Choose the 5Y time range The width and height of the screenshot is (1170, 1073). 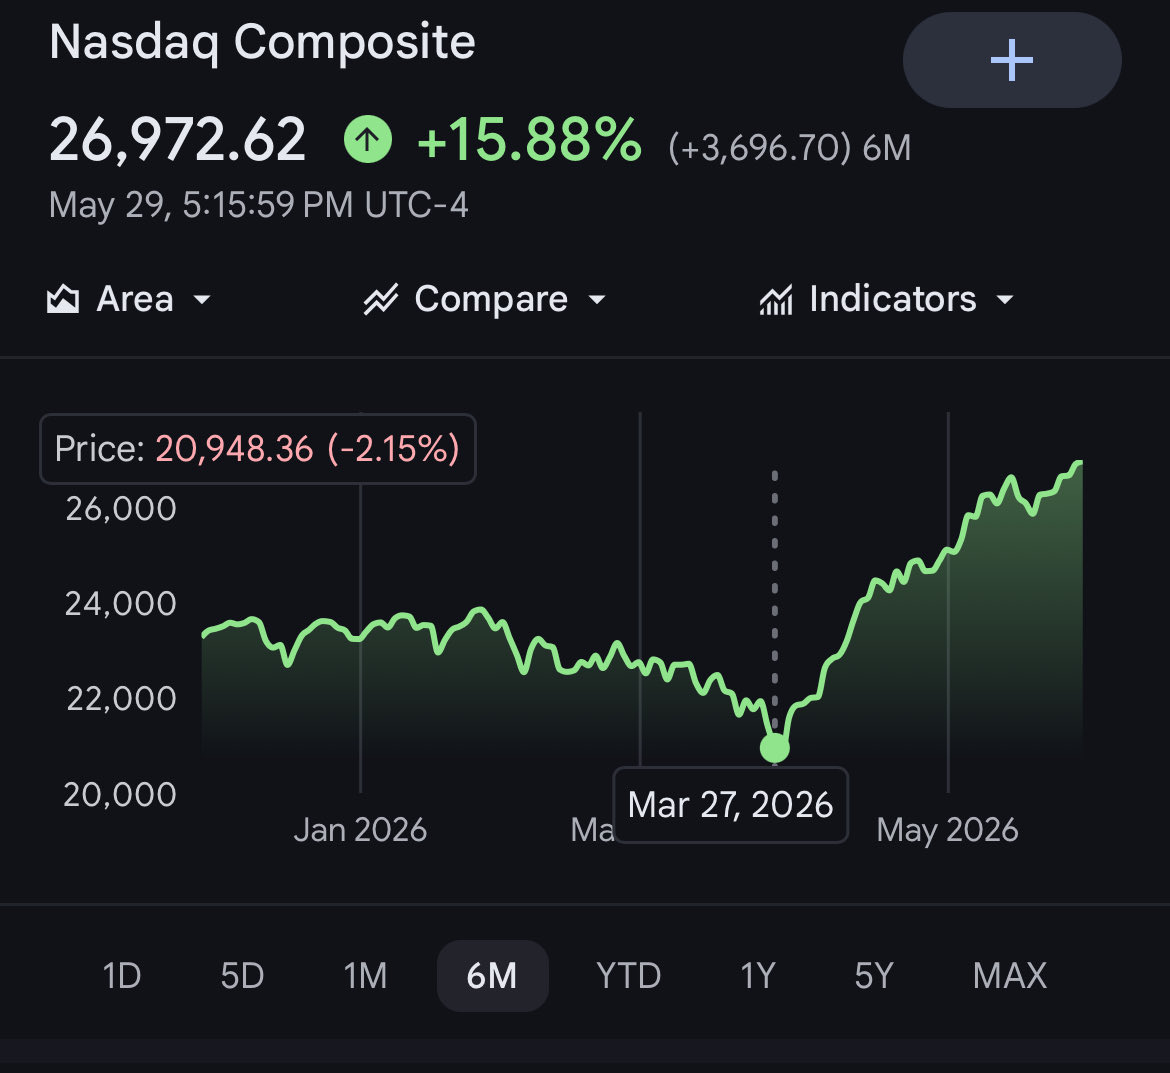[873, 975]
